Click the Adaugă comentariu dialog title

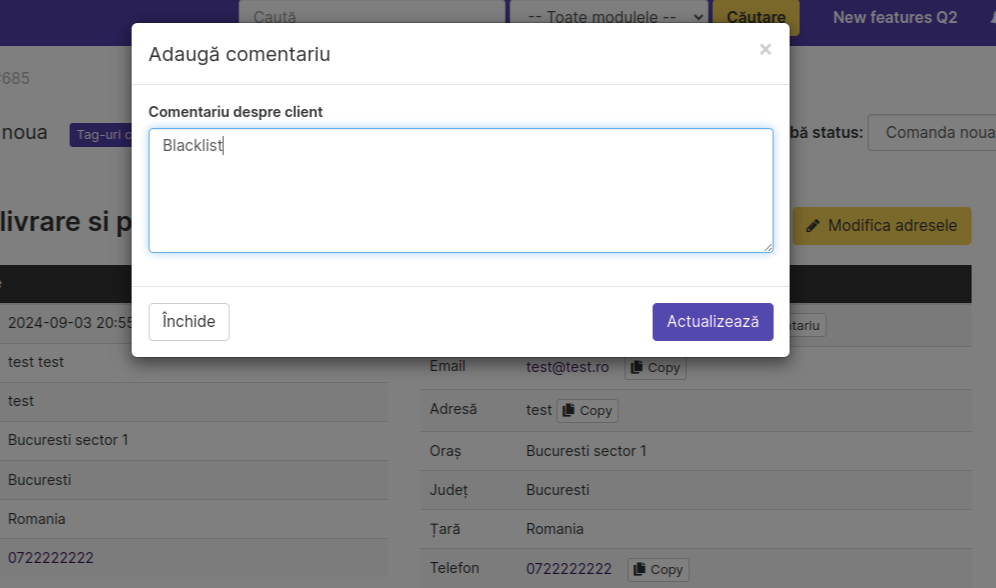tap(239, 54)
